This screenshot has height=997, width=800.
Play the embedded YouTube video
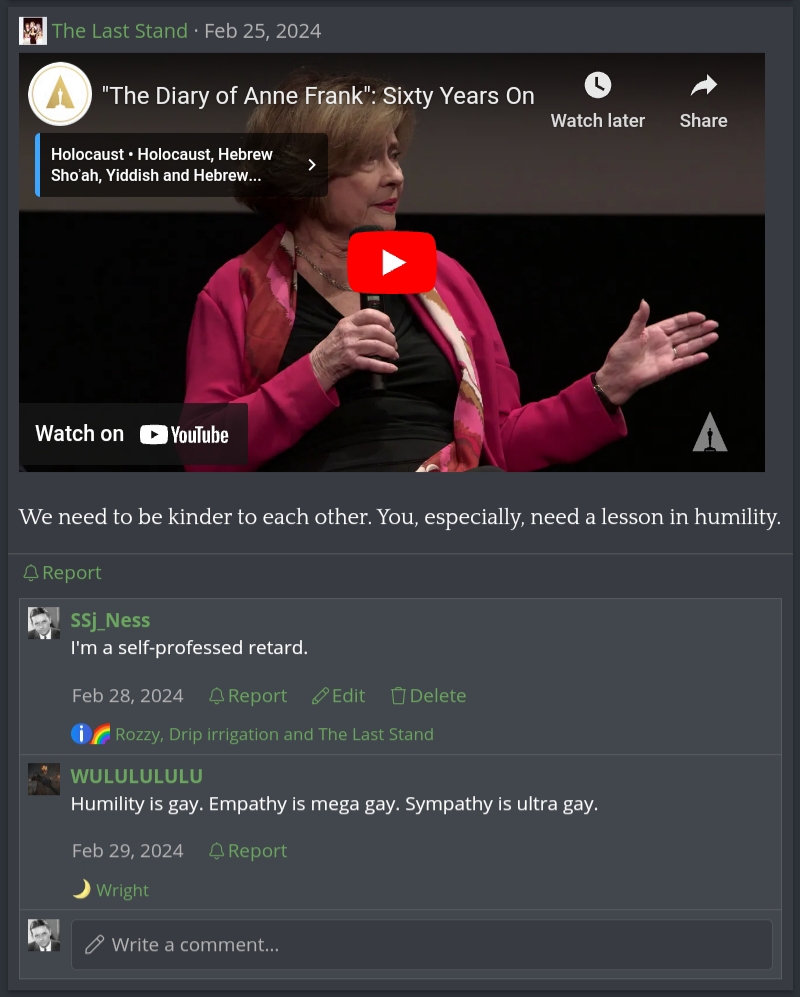point(391,263)
